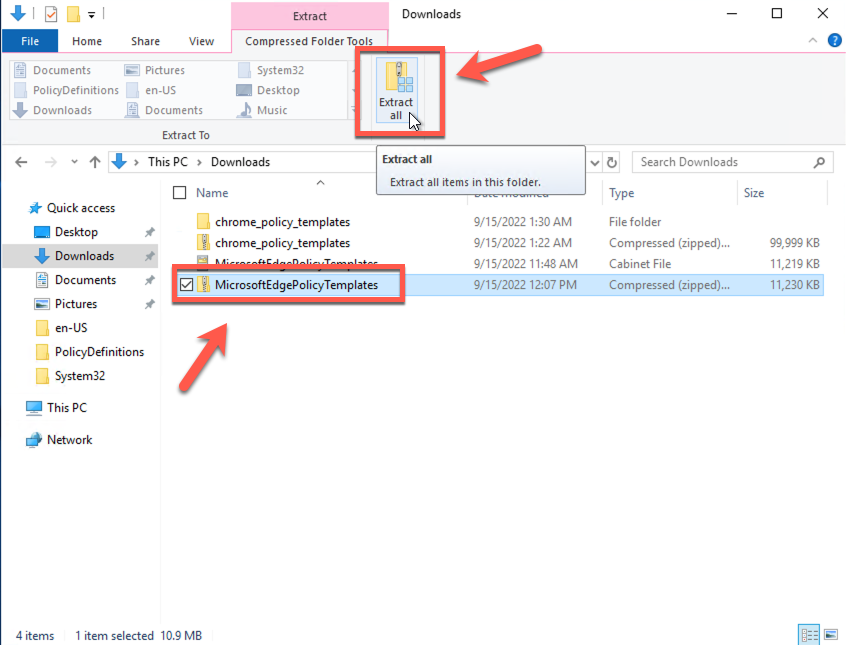Click the Back navigation arrow

[x=22, y=162]
